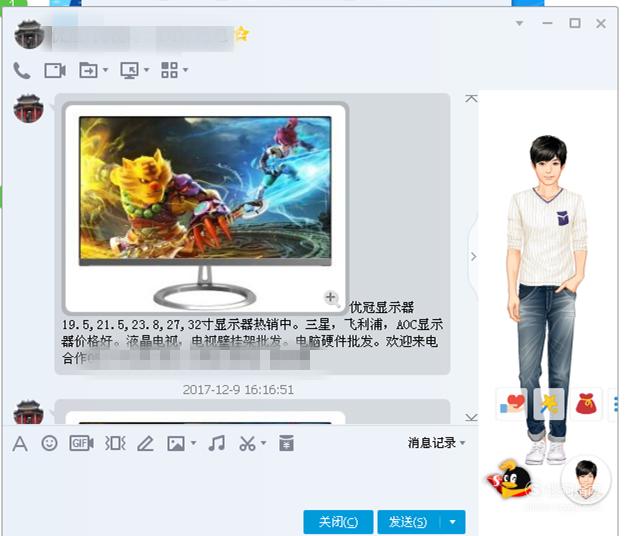Share music with the note icon

tap(217, 443)
